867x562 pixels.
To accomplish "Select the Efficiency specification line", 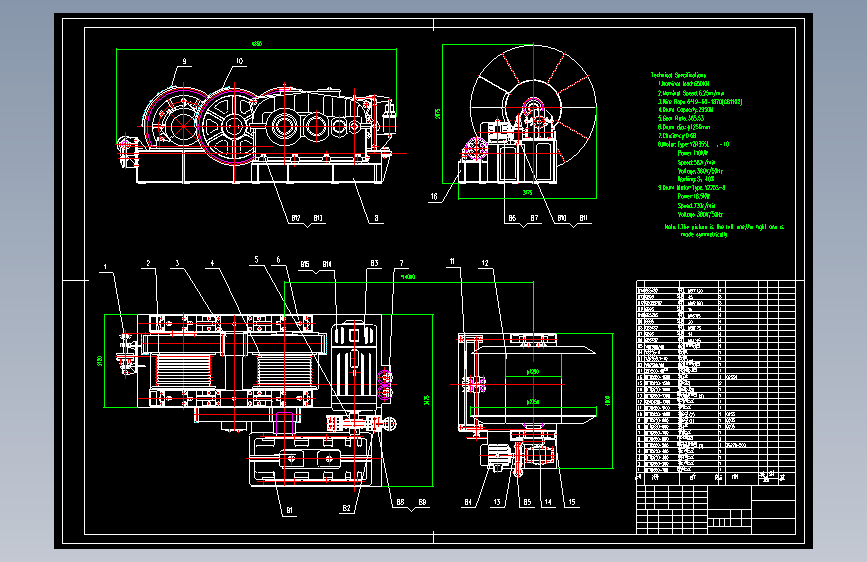I will pos(677,136).
